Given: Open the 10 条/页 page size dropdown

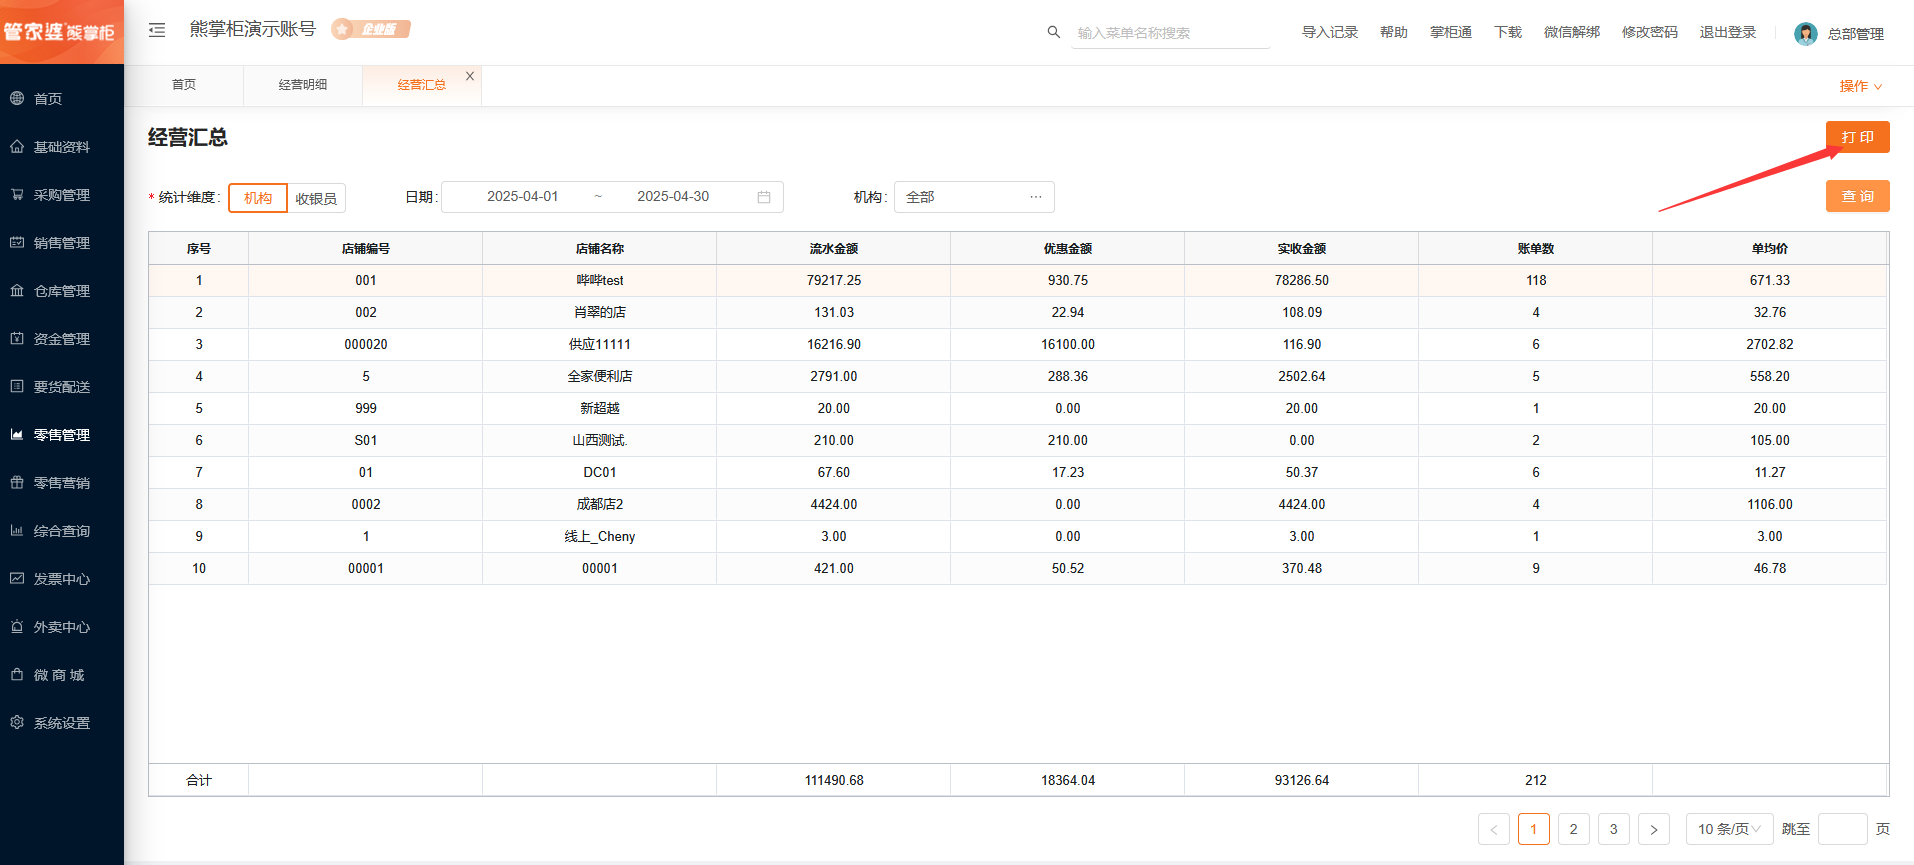Looking at the screenshot, I should coord(1729,829).
